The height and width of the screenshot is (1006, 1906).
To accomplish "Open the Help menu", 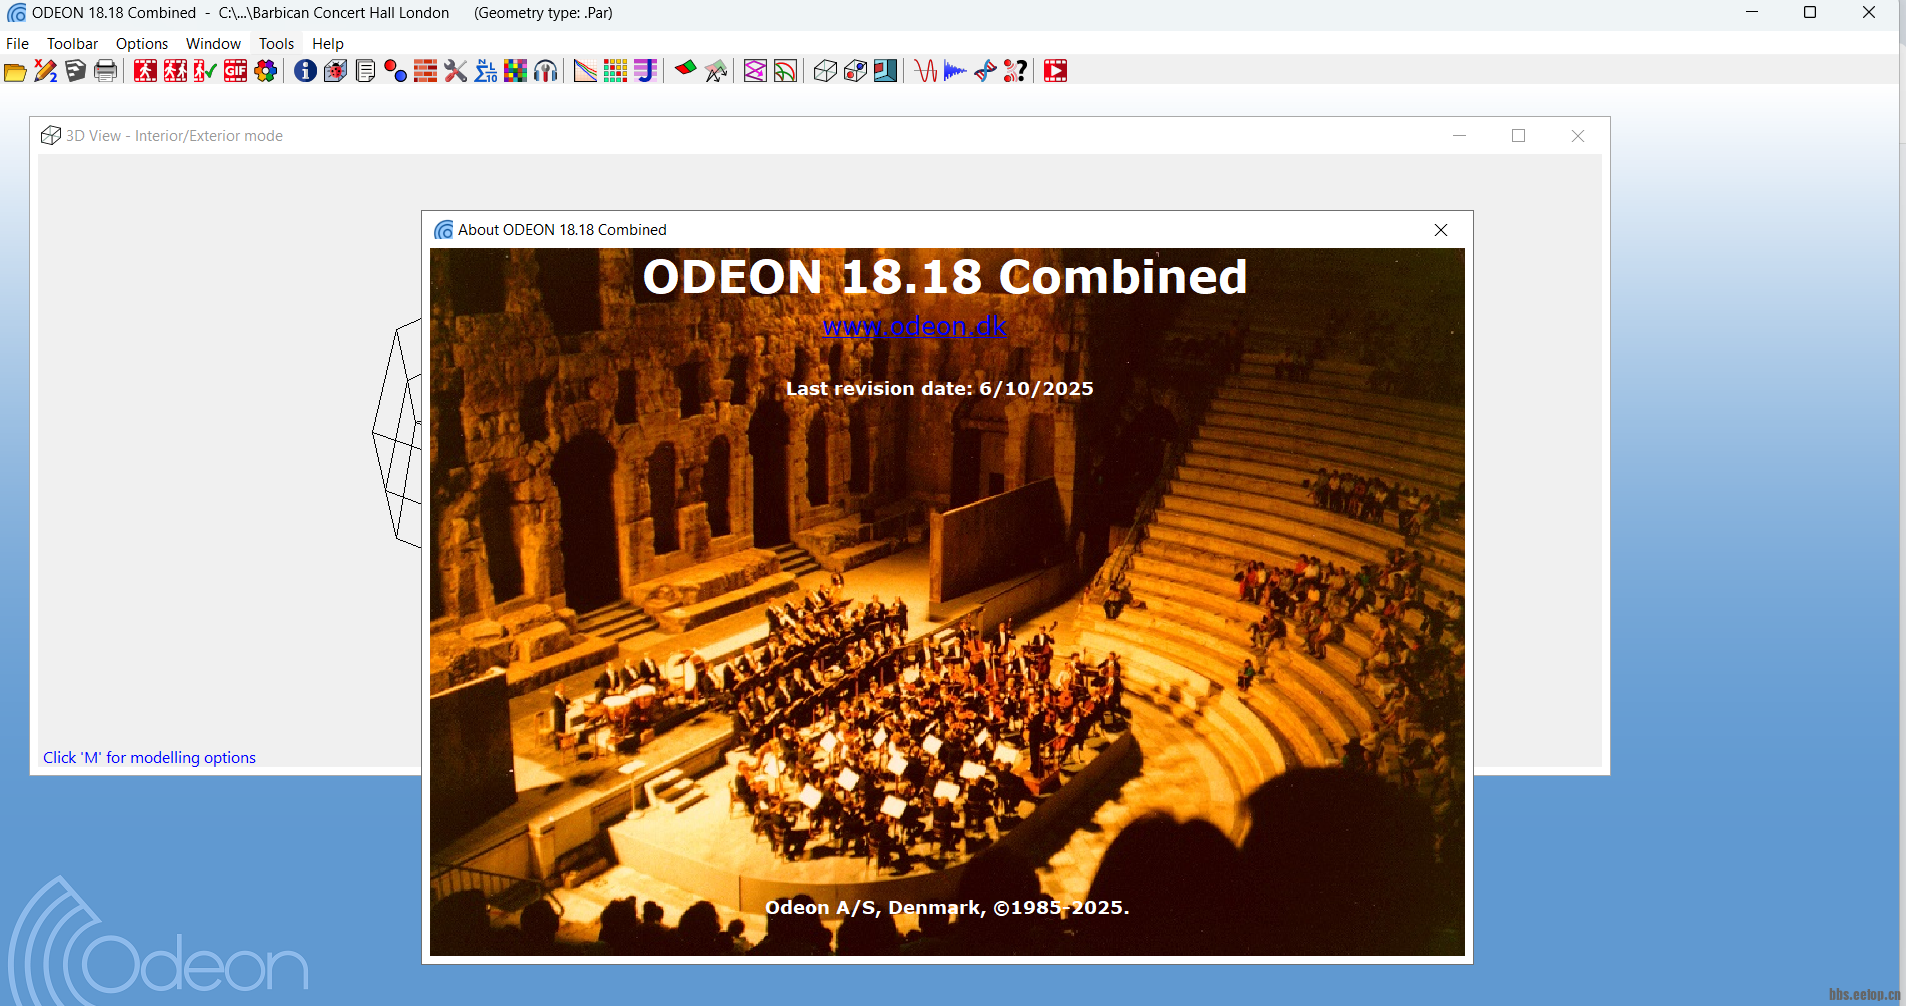I will point(327,44).
